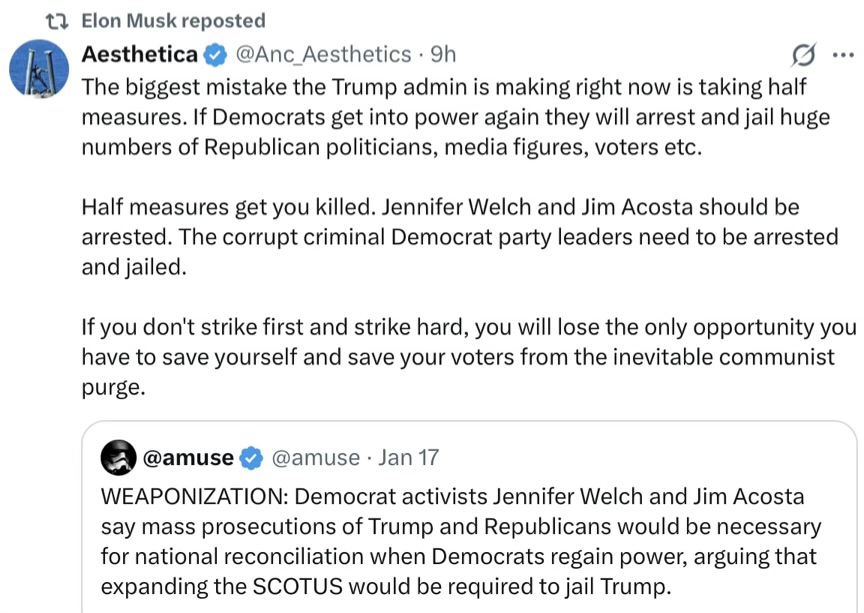Click the 9h post timestamp
This screenshot has height=613, width=864.
click(442, 54)
